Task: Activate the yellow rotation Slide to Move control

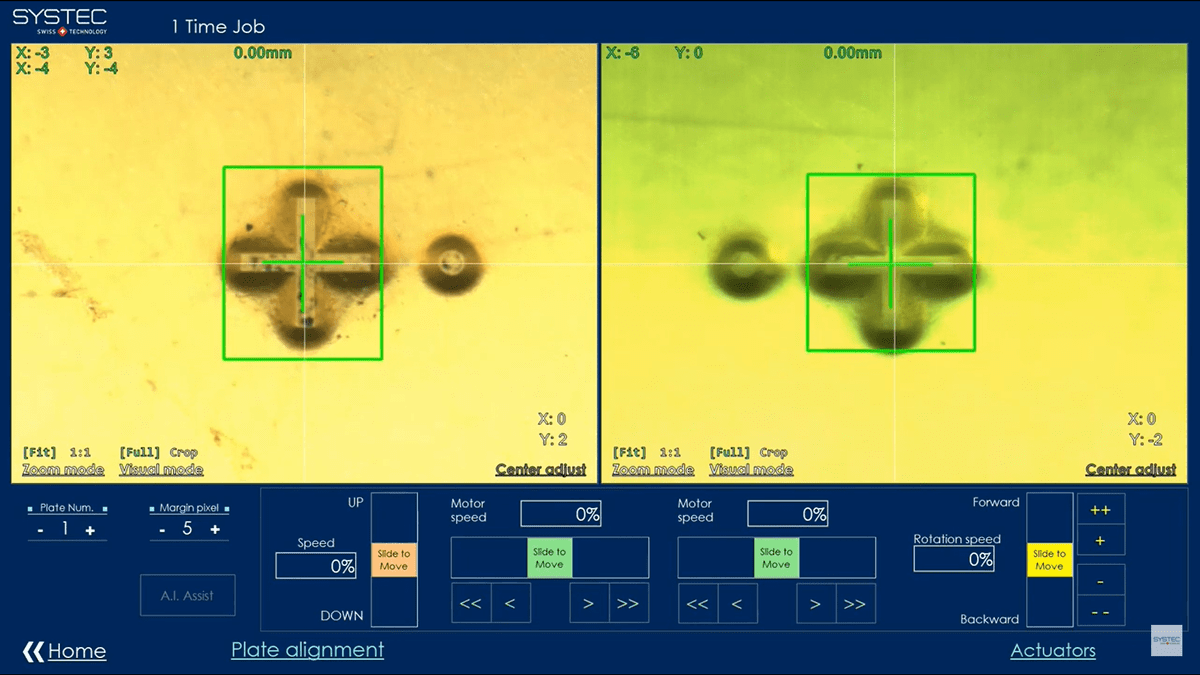Action: (1049, 559)
